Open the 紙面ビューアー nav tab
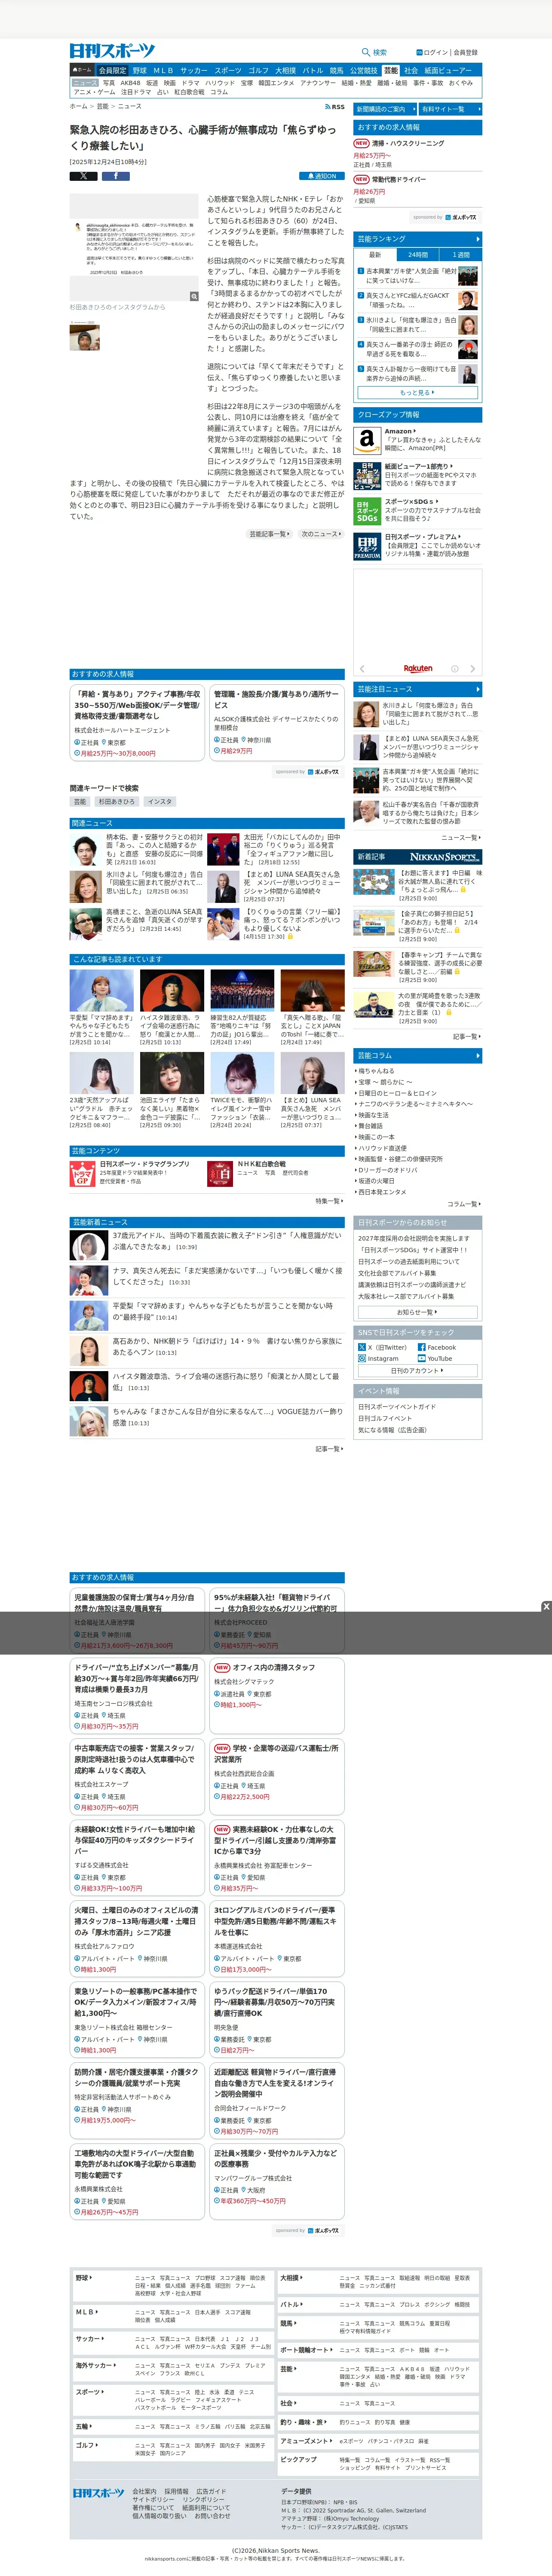 [x=448, y=71]
